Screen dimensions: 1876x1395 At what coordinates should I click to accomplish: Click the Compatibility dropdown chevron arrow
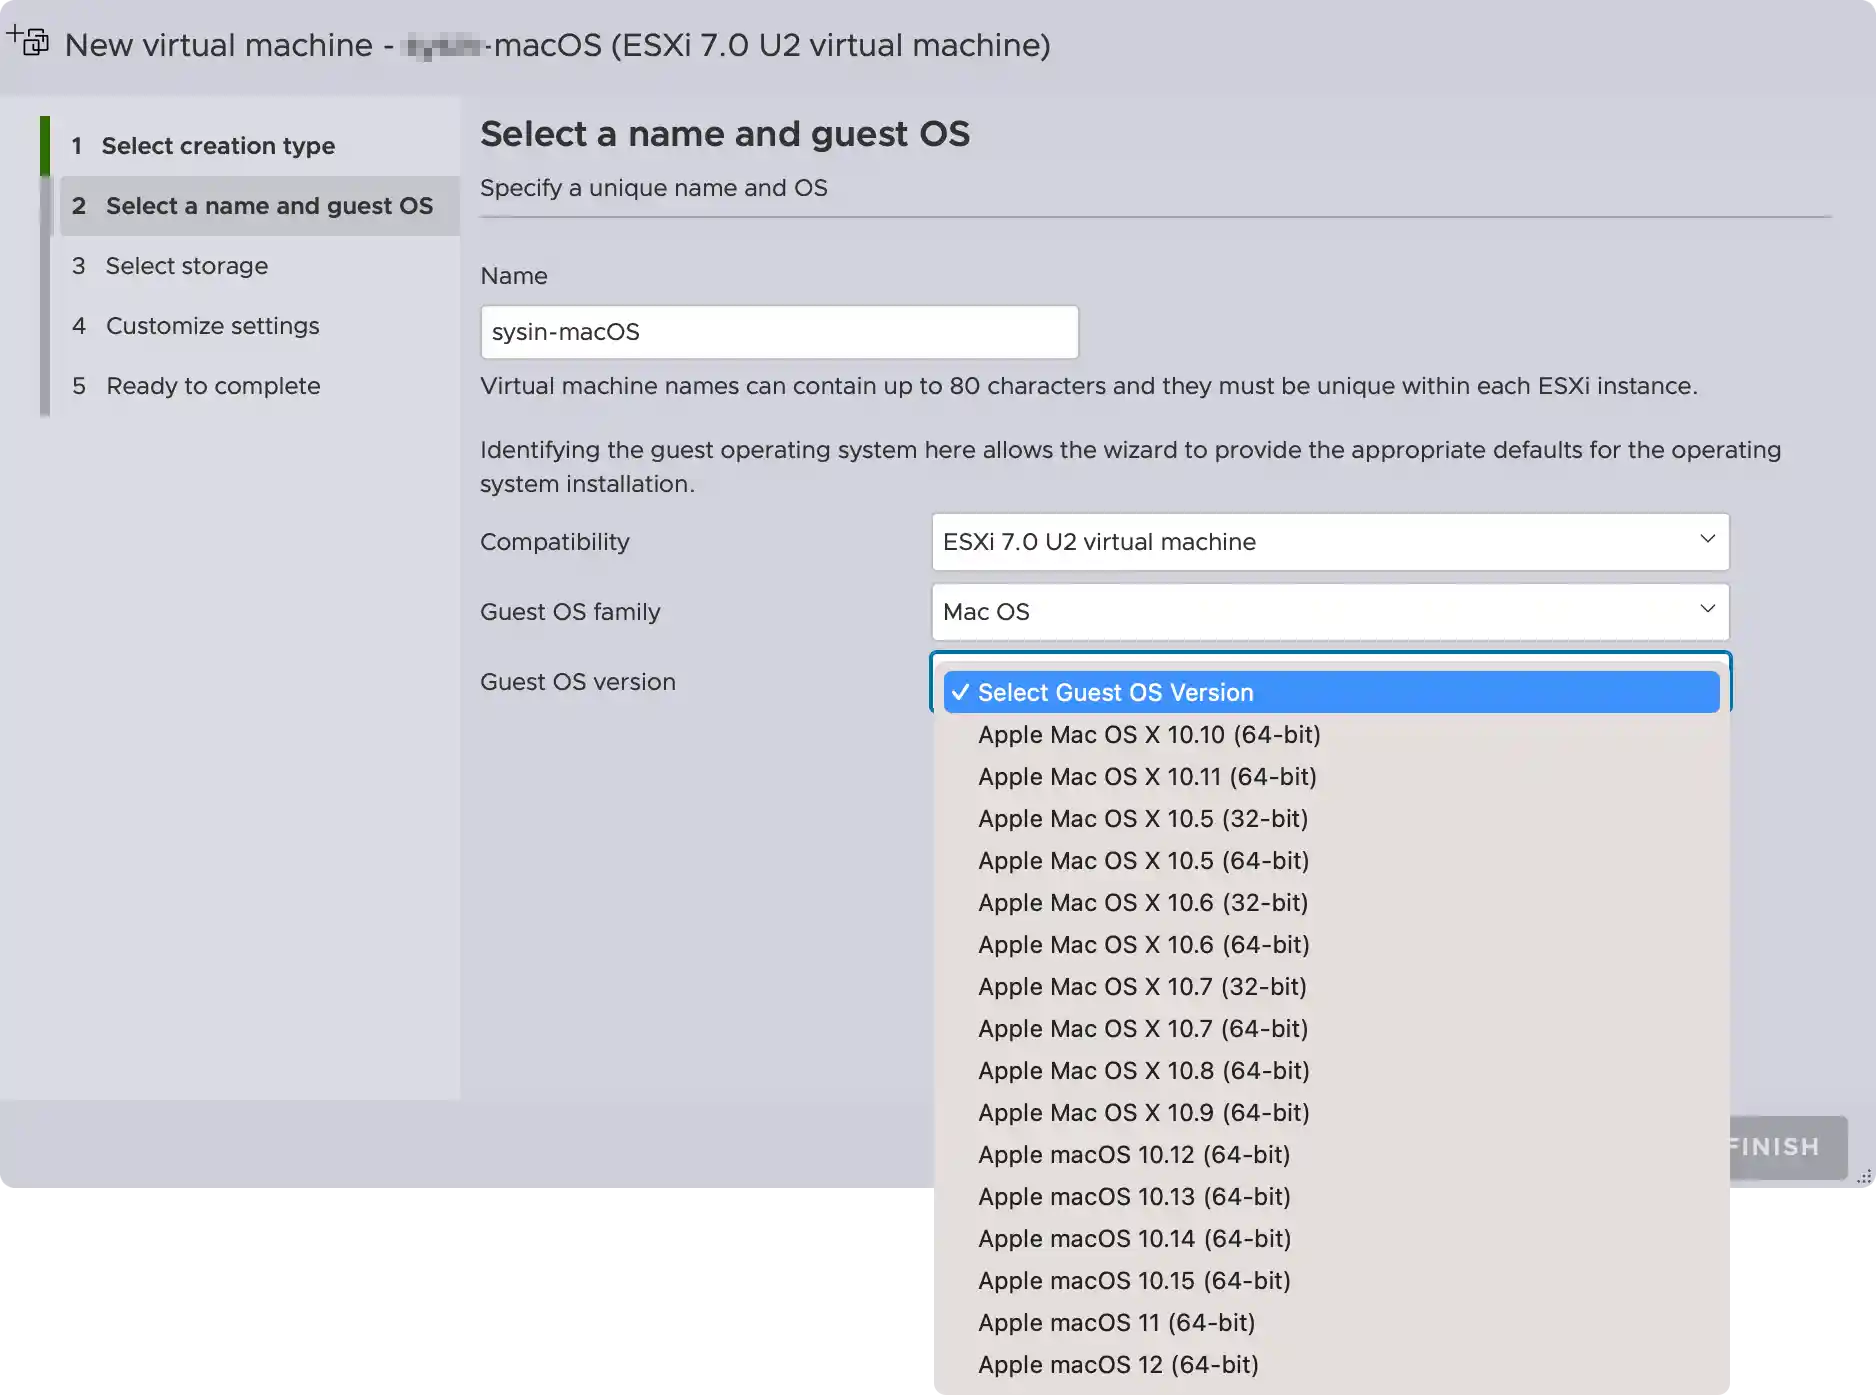coord(1707,540)
